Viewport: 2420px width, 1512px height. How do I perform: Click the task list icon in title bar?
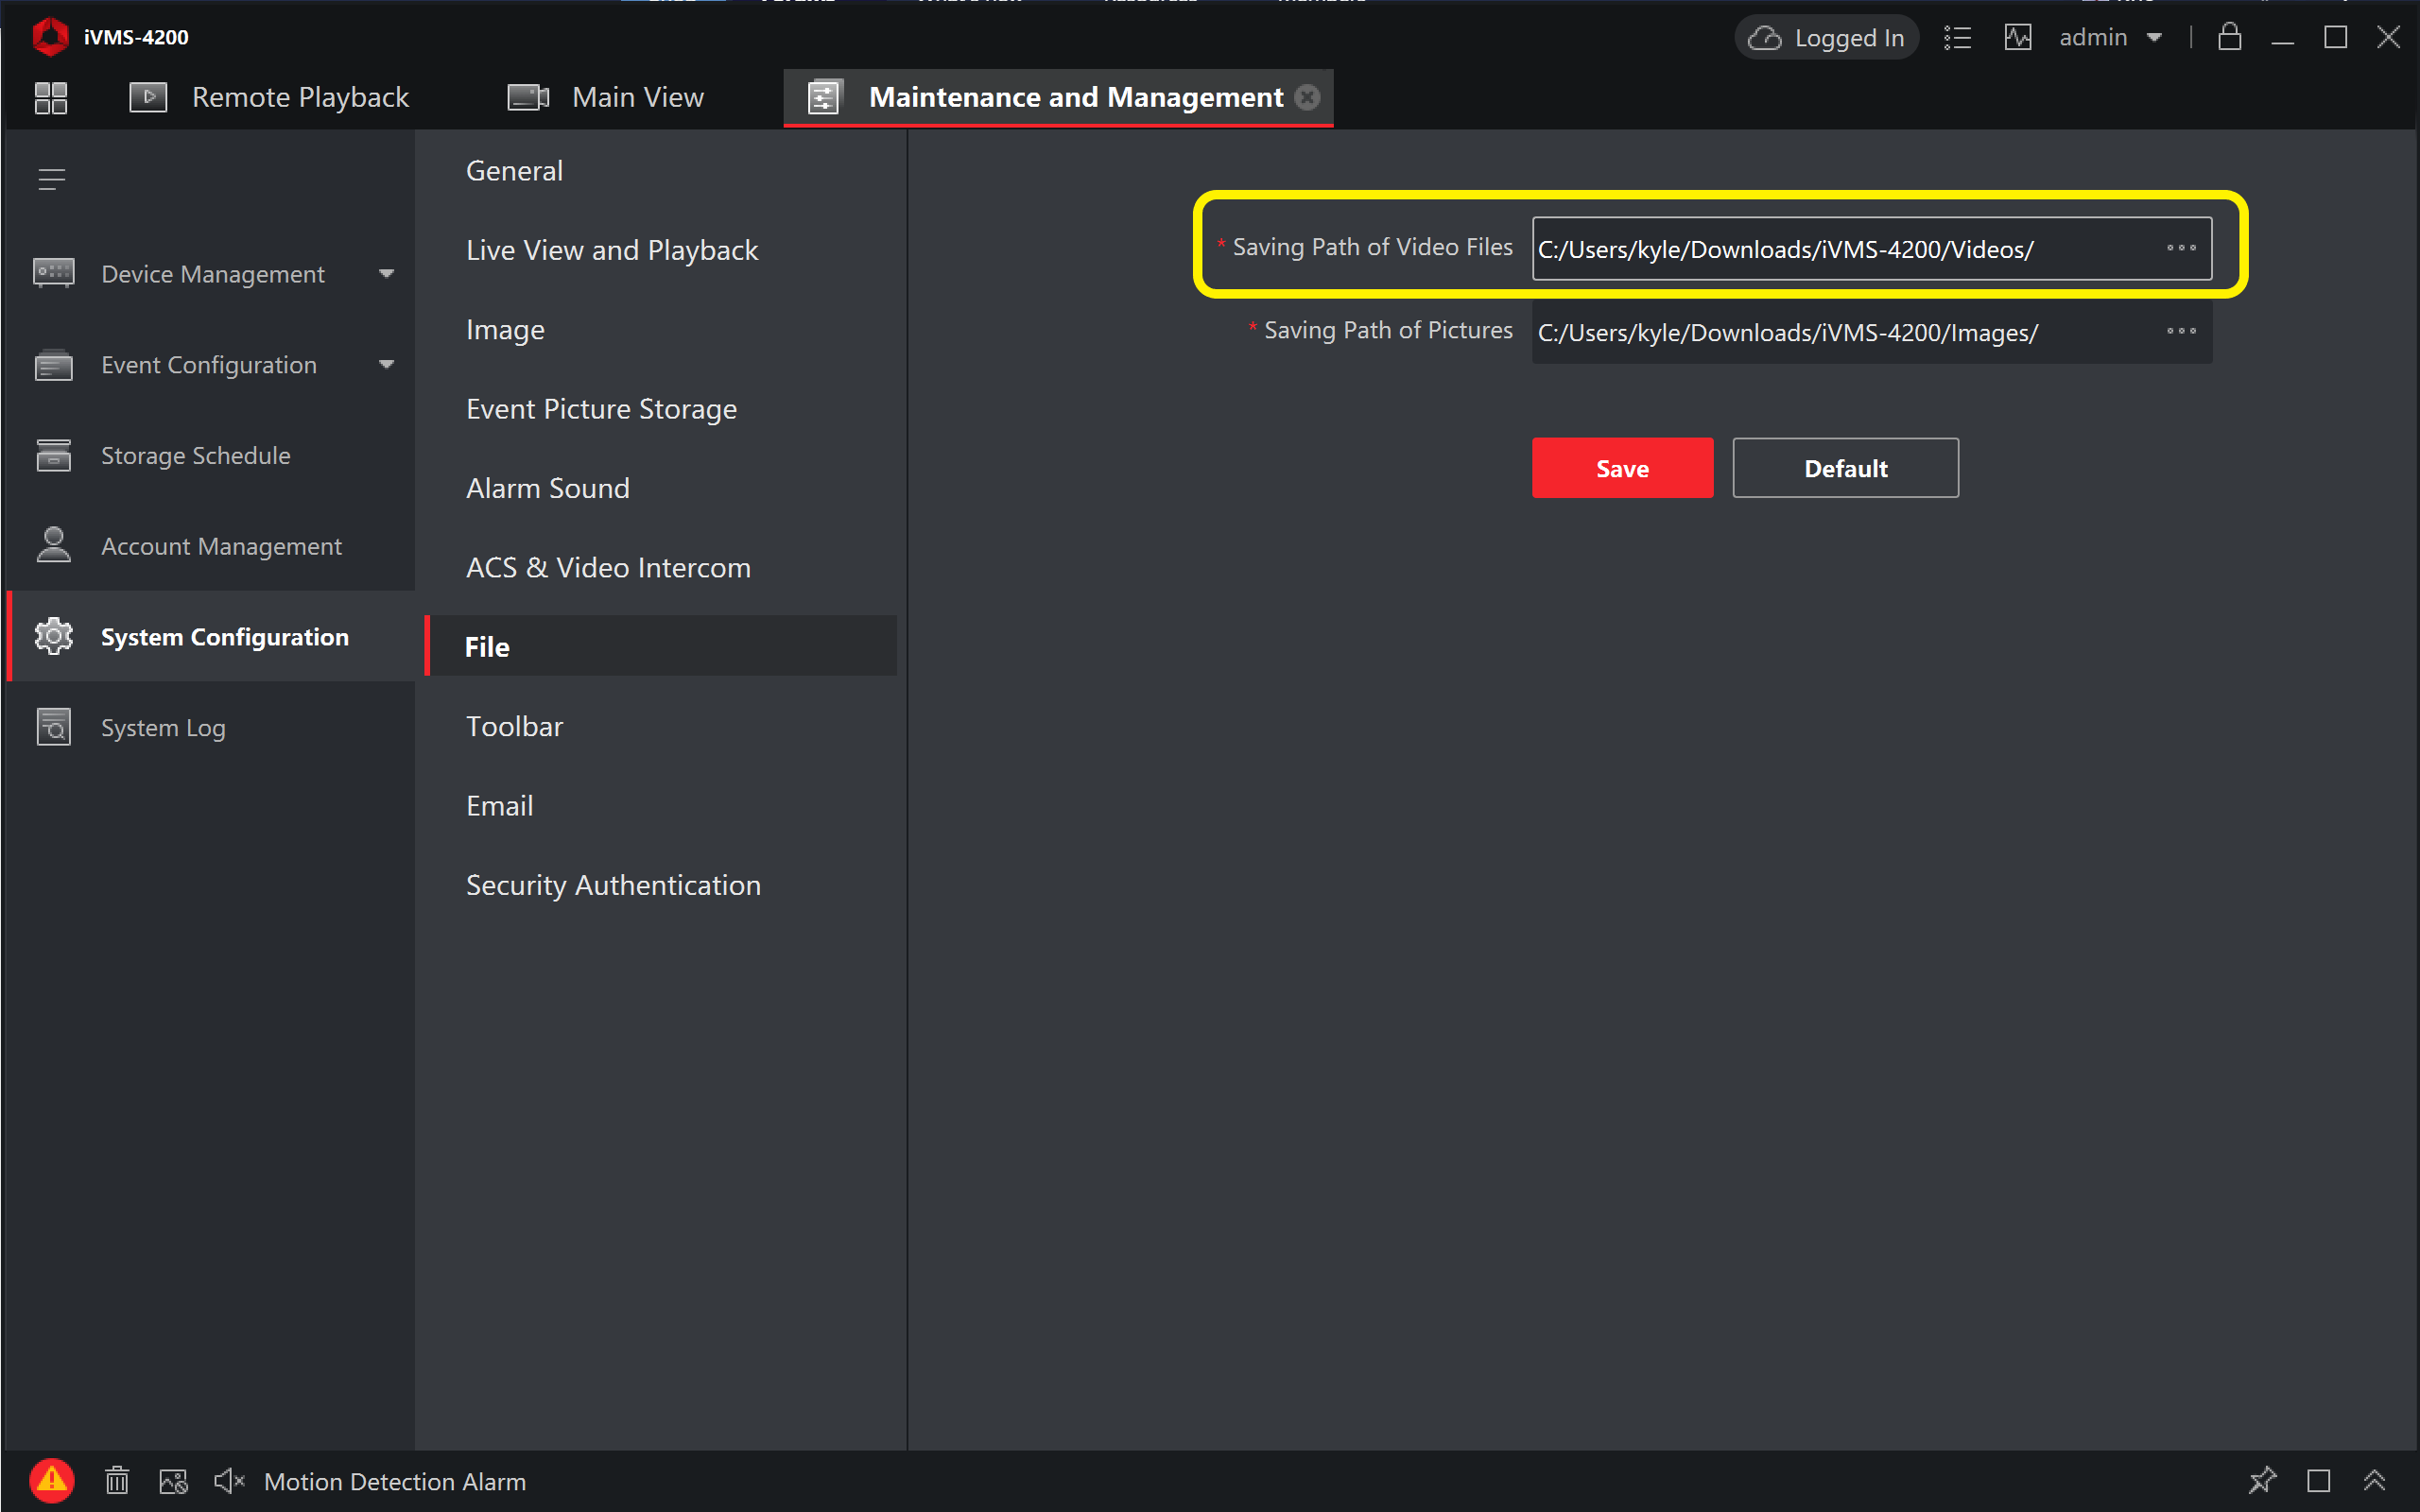pyautogui.click(x=1957, y=38)
